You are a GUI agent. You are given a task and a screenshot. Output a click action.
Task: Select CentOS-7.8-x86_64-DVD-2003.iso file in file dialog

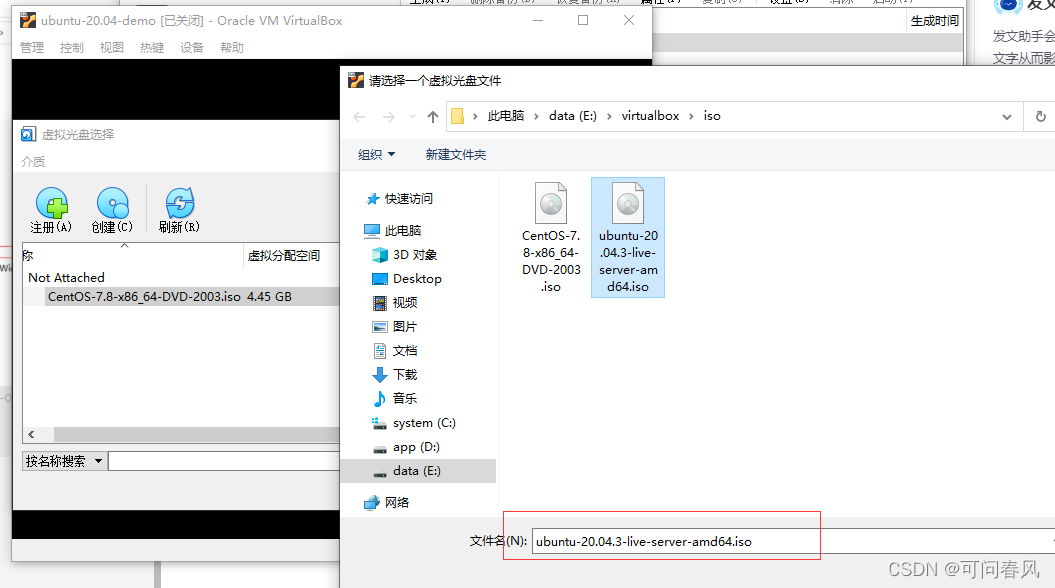pos(551,237)
